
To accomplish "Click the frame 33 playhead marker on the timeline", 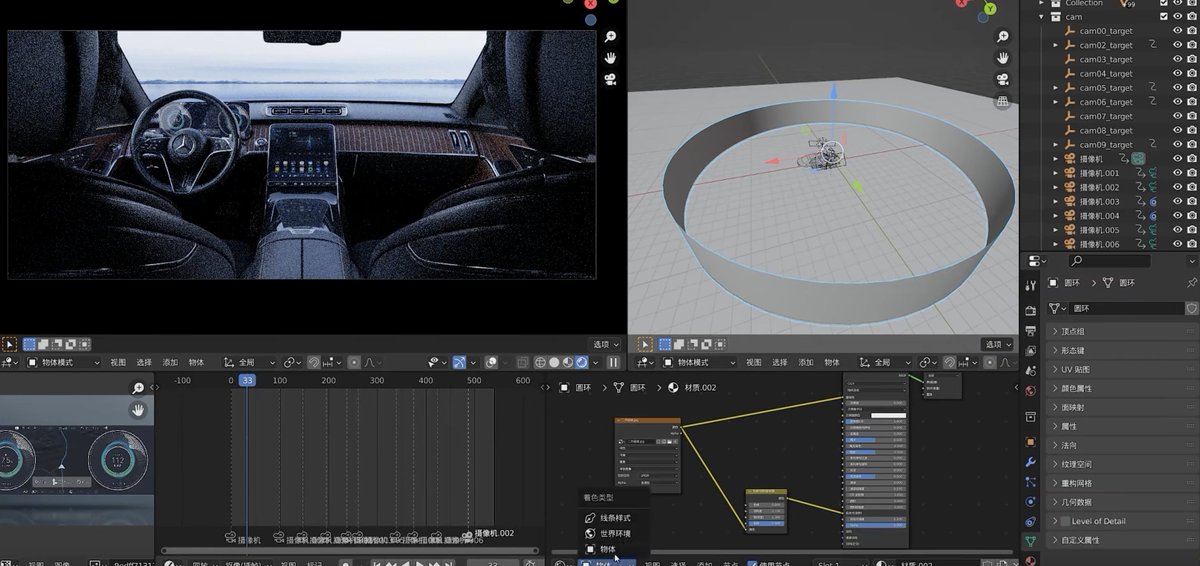I will [247, 380].
